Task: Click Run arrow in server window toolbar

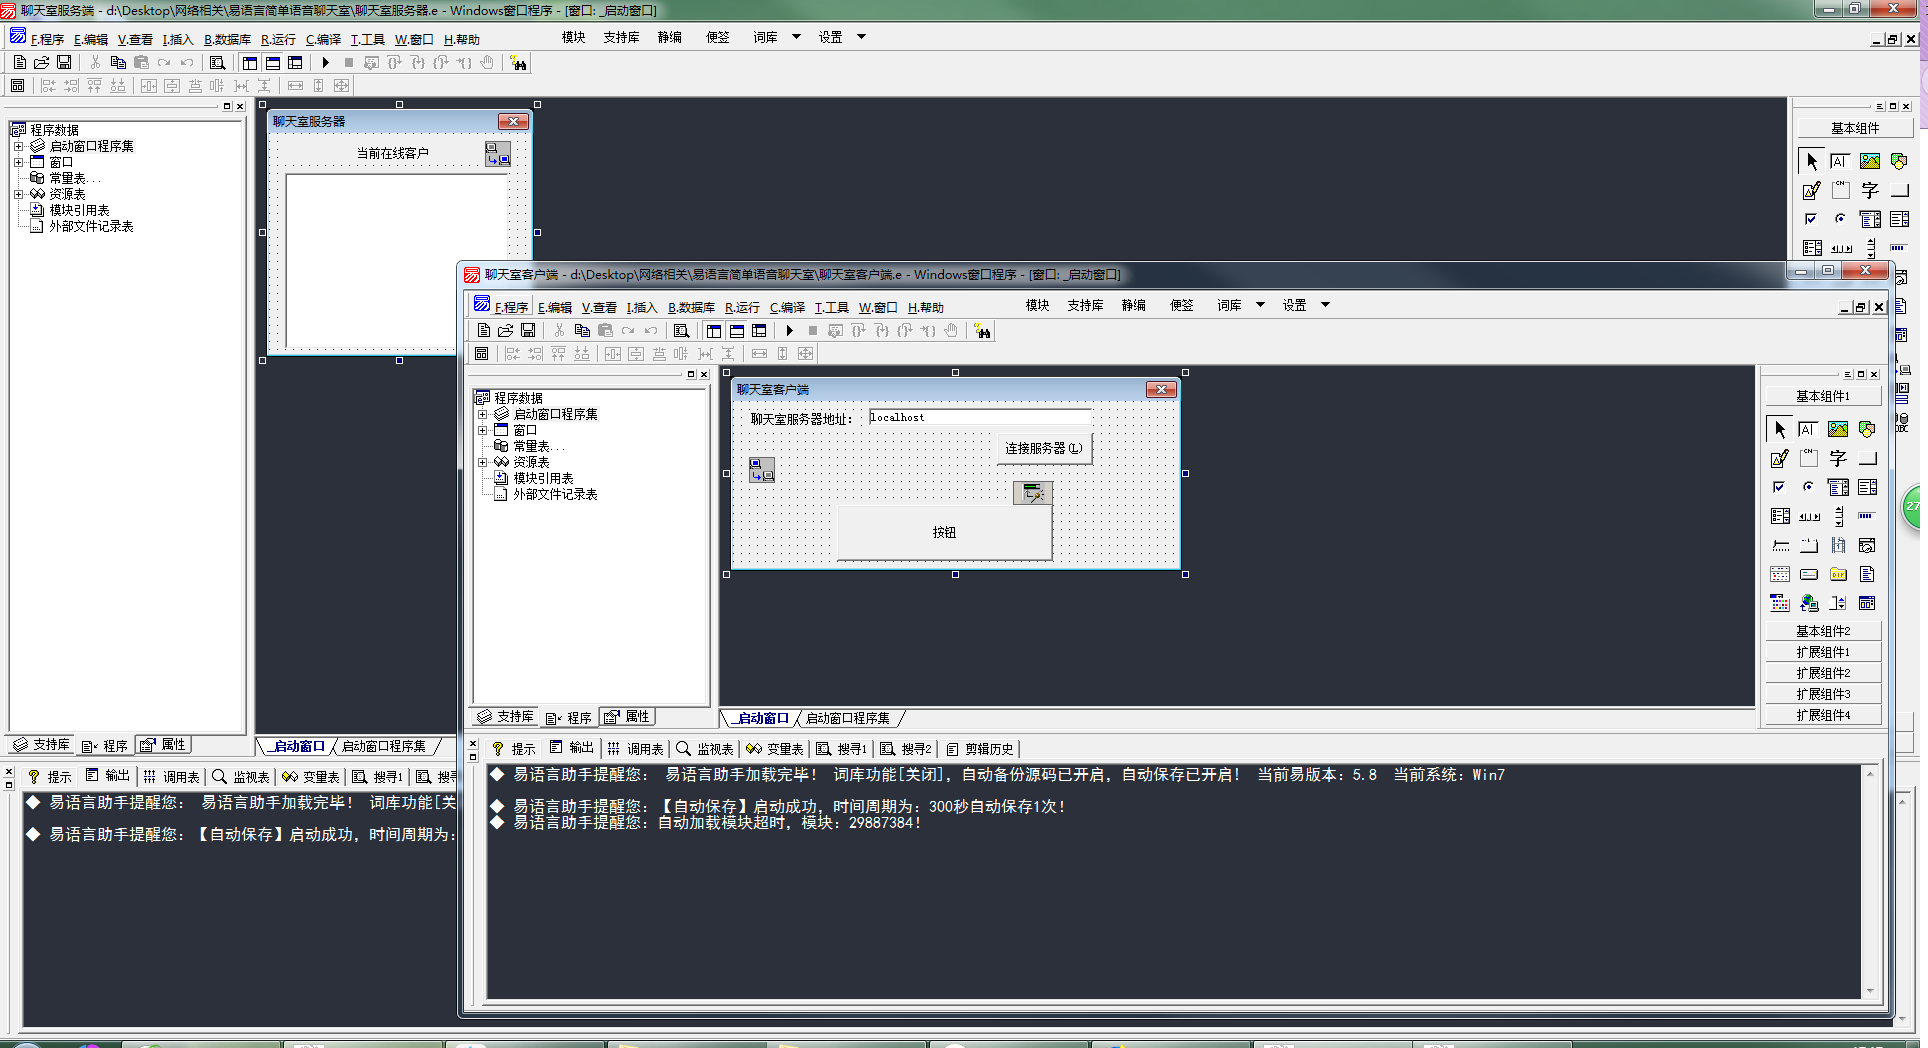Action: tap(326, 62)
